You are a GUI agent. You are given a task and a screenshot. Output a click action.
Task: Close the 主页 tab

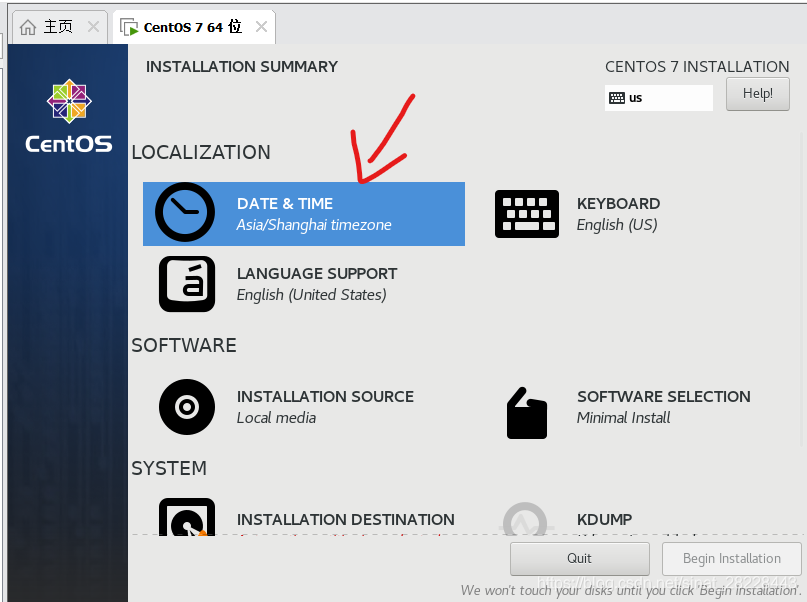[x=93, y=26]
